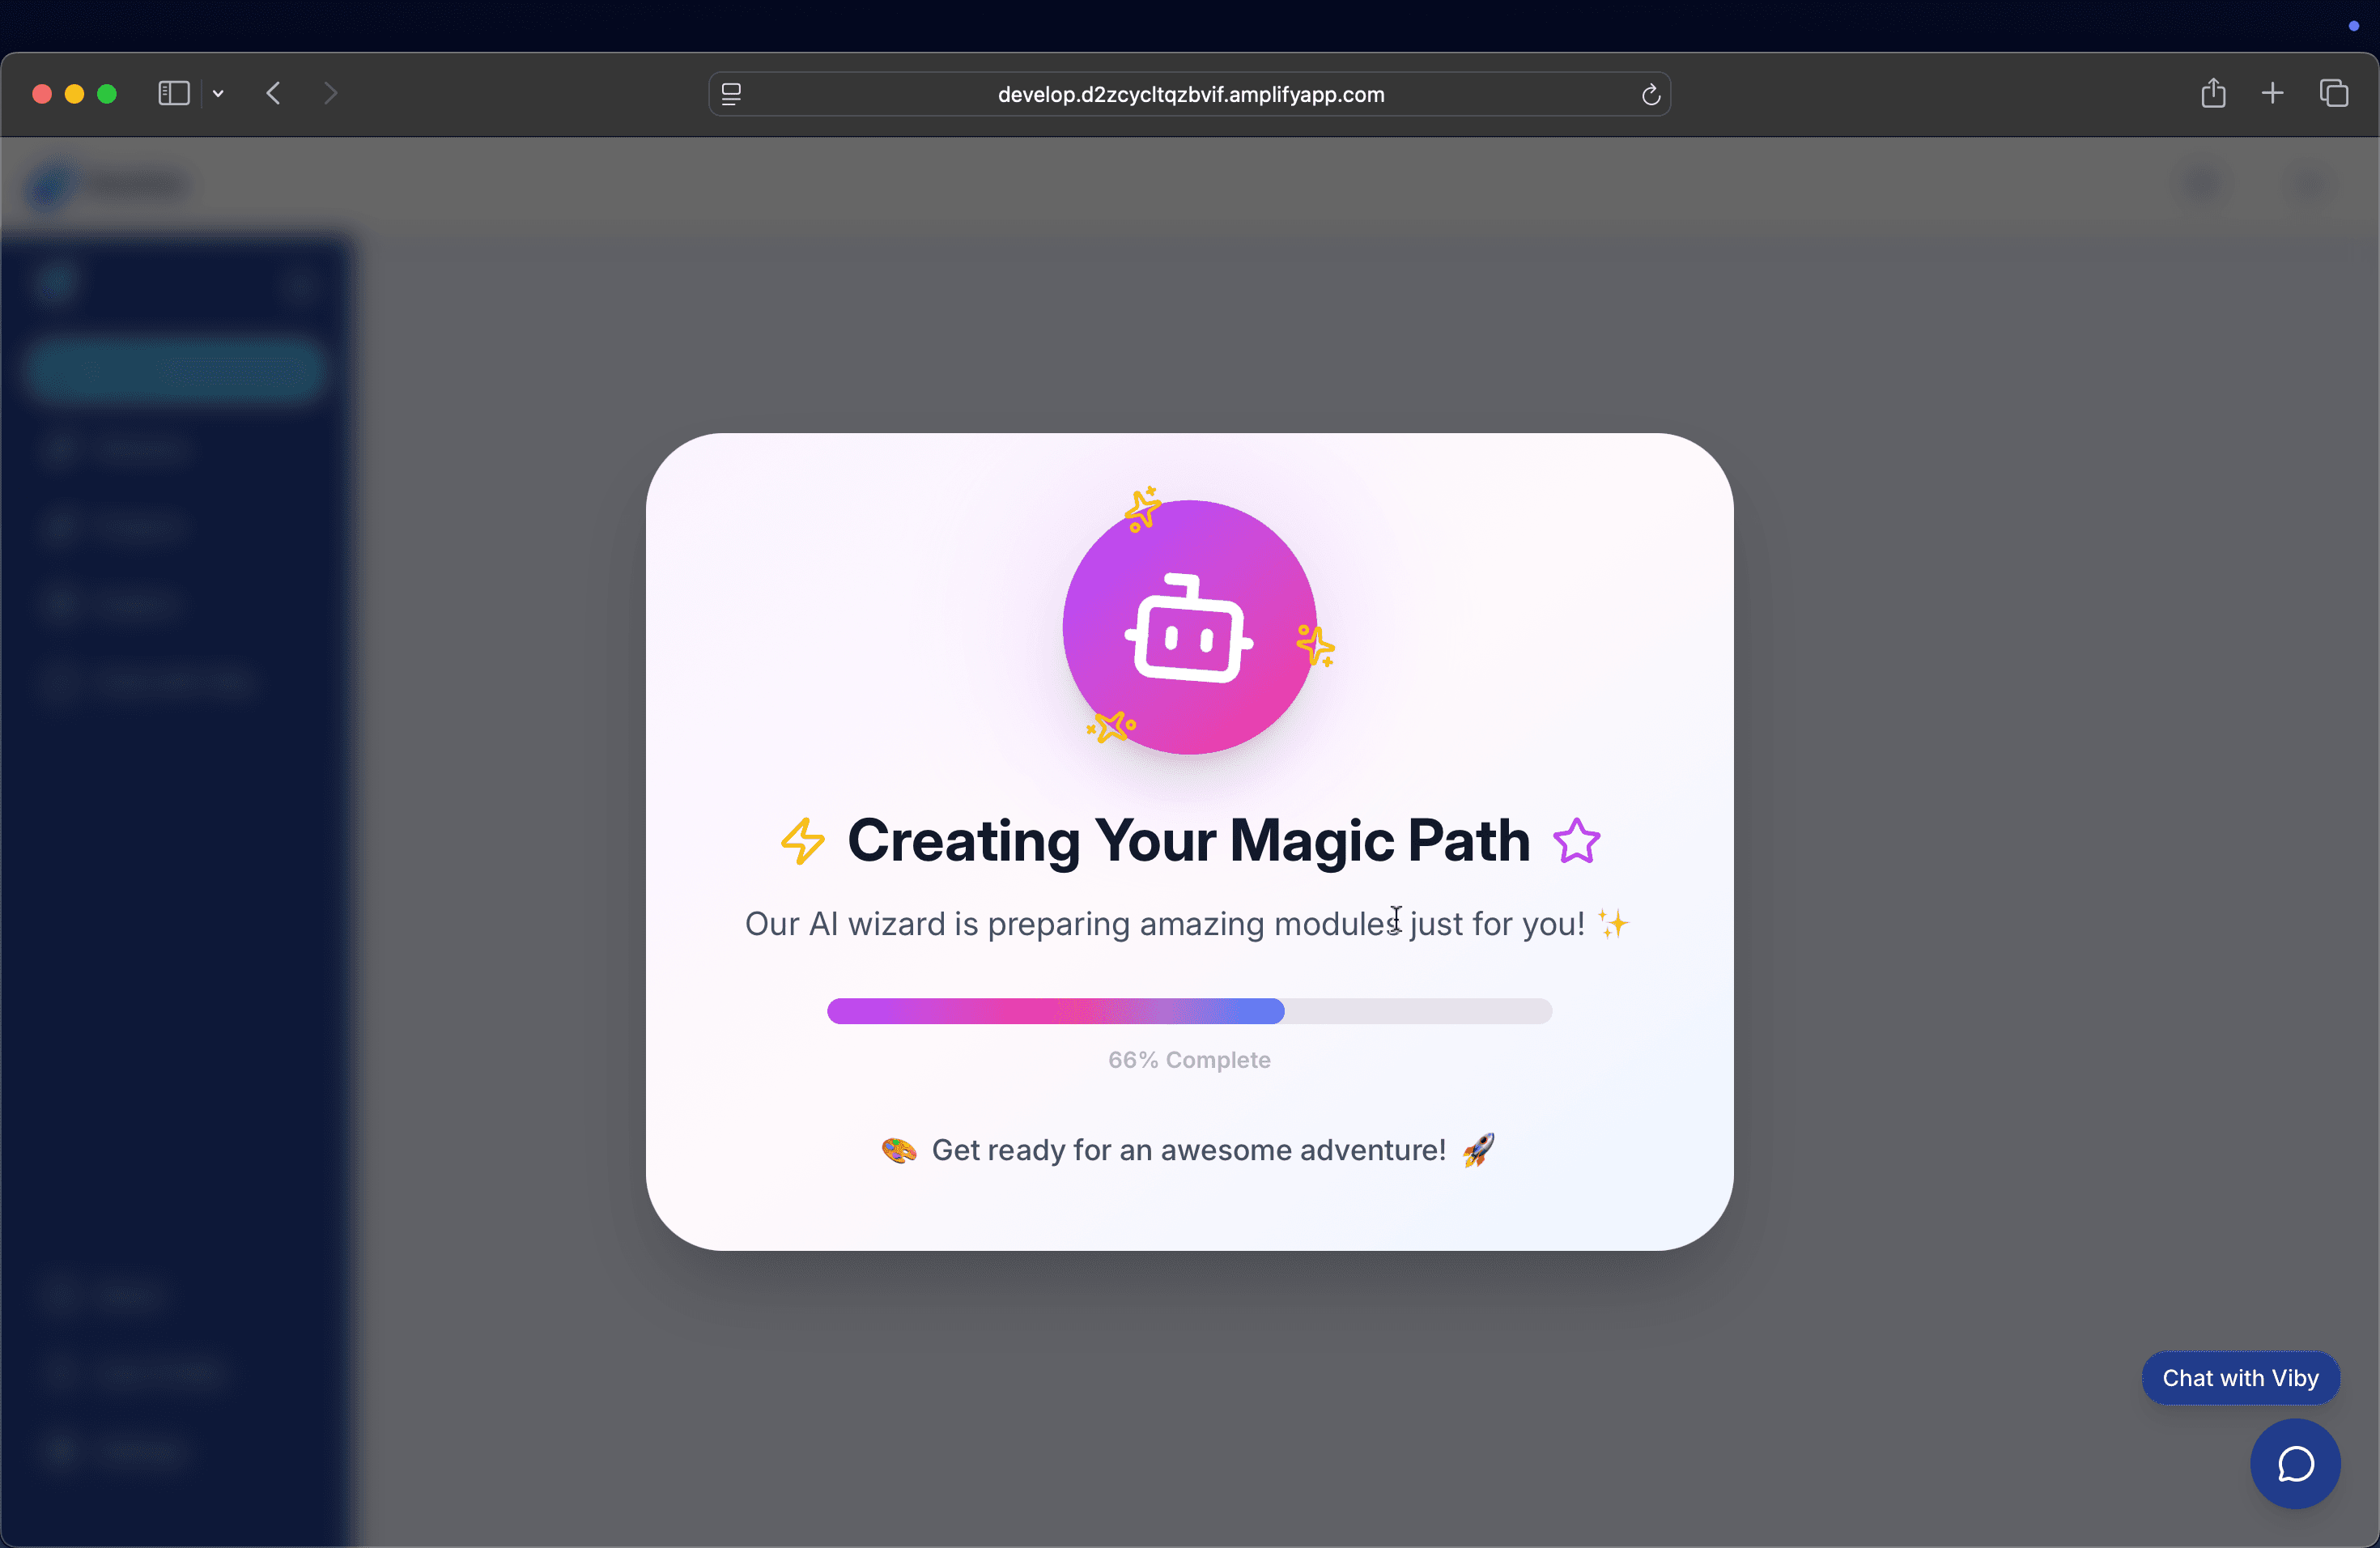Click the gradient progress bar
Screen dimensions: 2380x1548
pos(1188,1011)
